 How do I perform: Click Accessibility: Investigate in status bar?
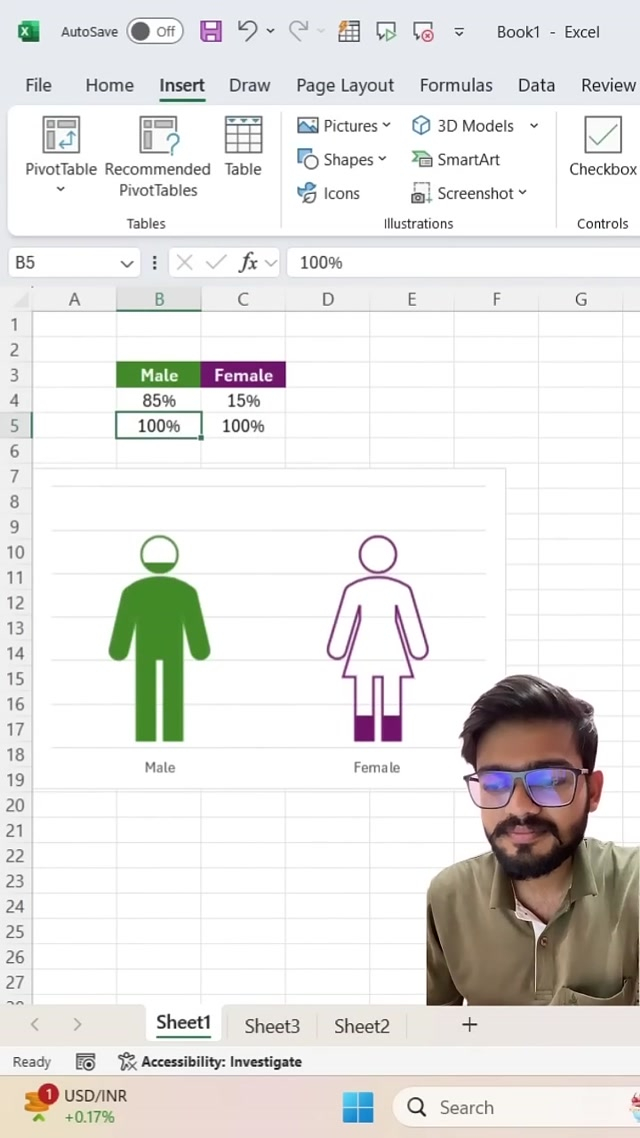point(210,1062)
